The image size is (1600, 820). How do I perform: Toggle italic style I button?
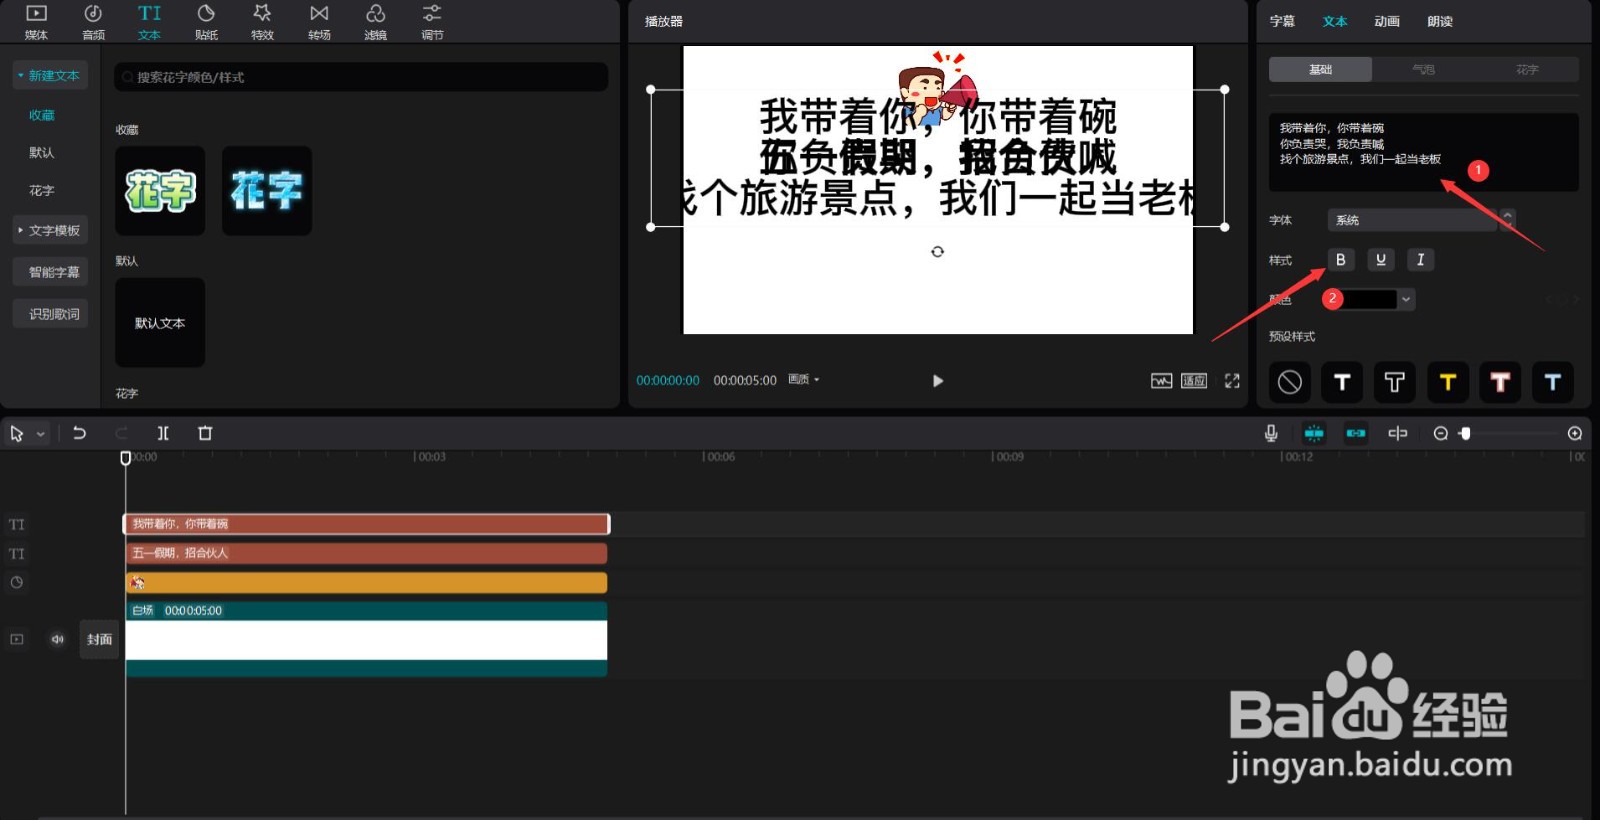point(1420,259)
